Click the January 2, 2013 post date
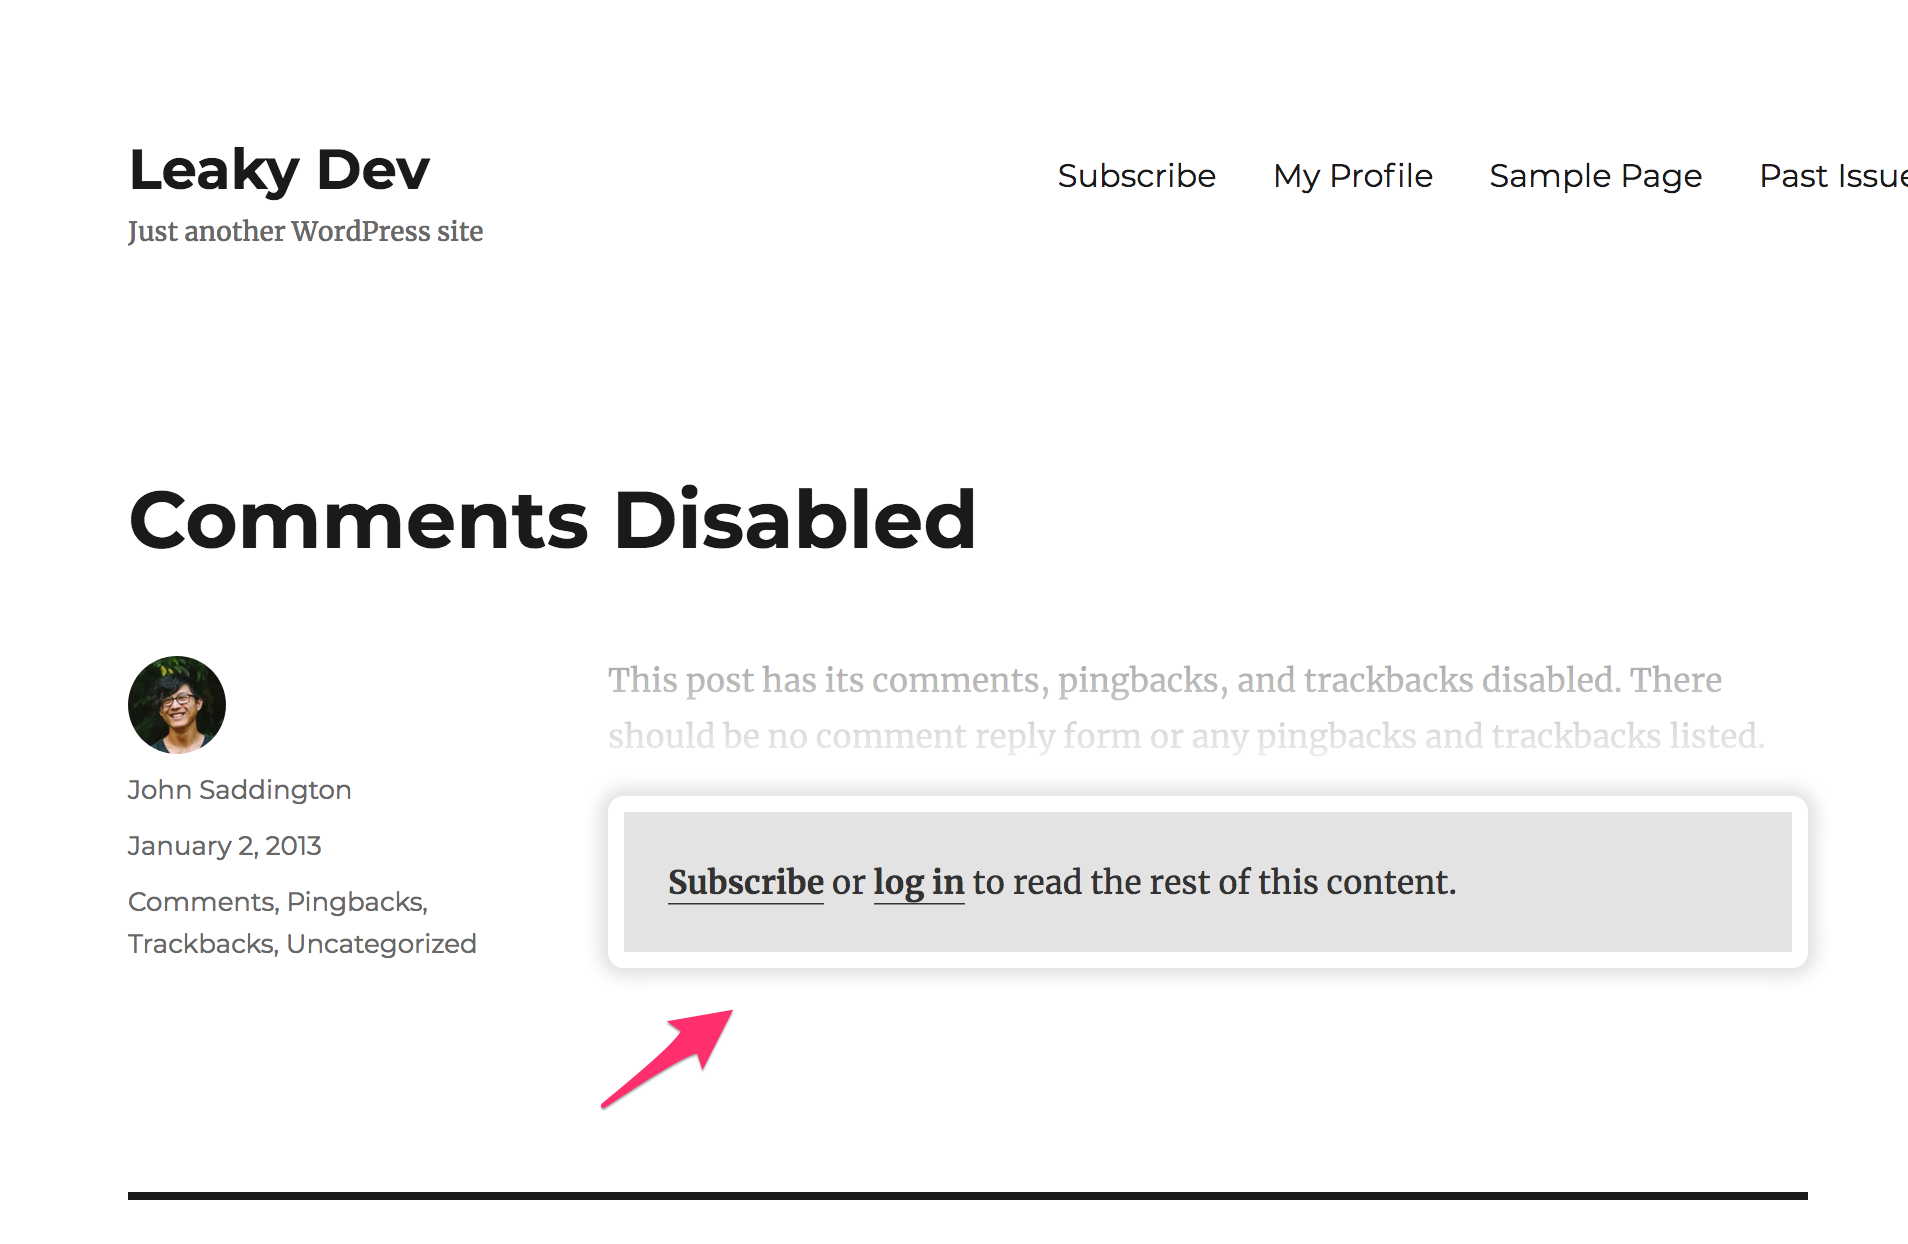 [x=224, y=846]
